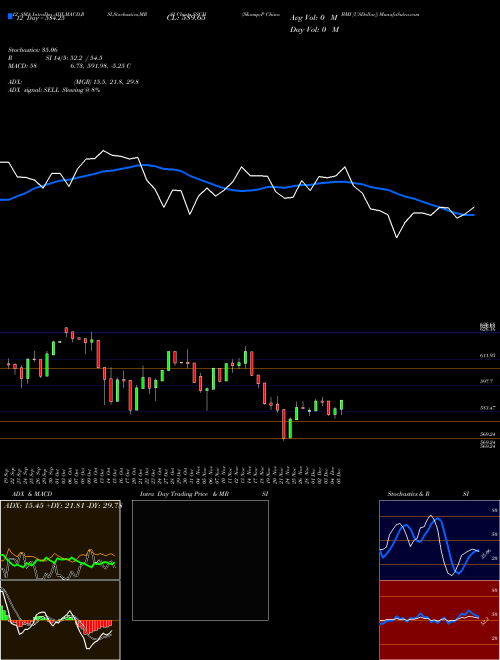Open the empty intraday trading price panel
500x660 pixels.
click(200, 560)
